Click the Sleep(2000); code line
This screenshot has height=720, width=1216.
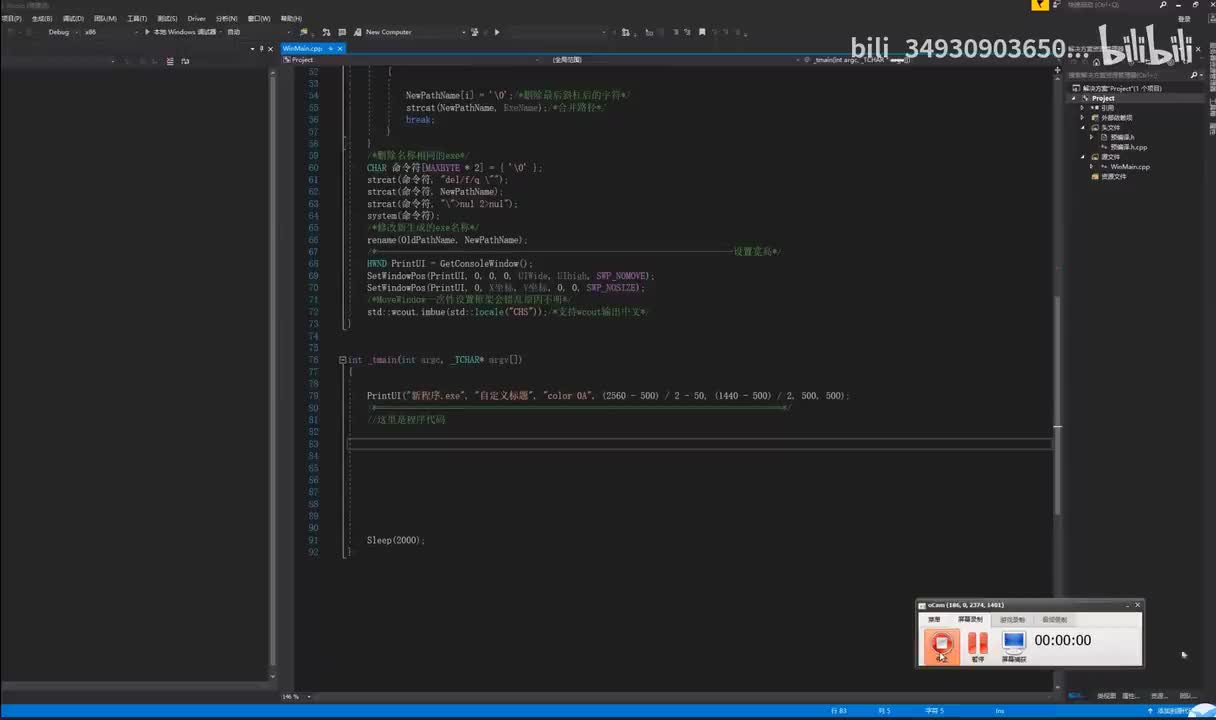395,540
